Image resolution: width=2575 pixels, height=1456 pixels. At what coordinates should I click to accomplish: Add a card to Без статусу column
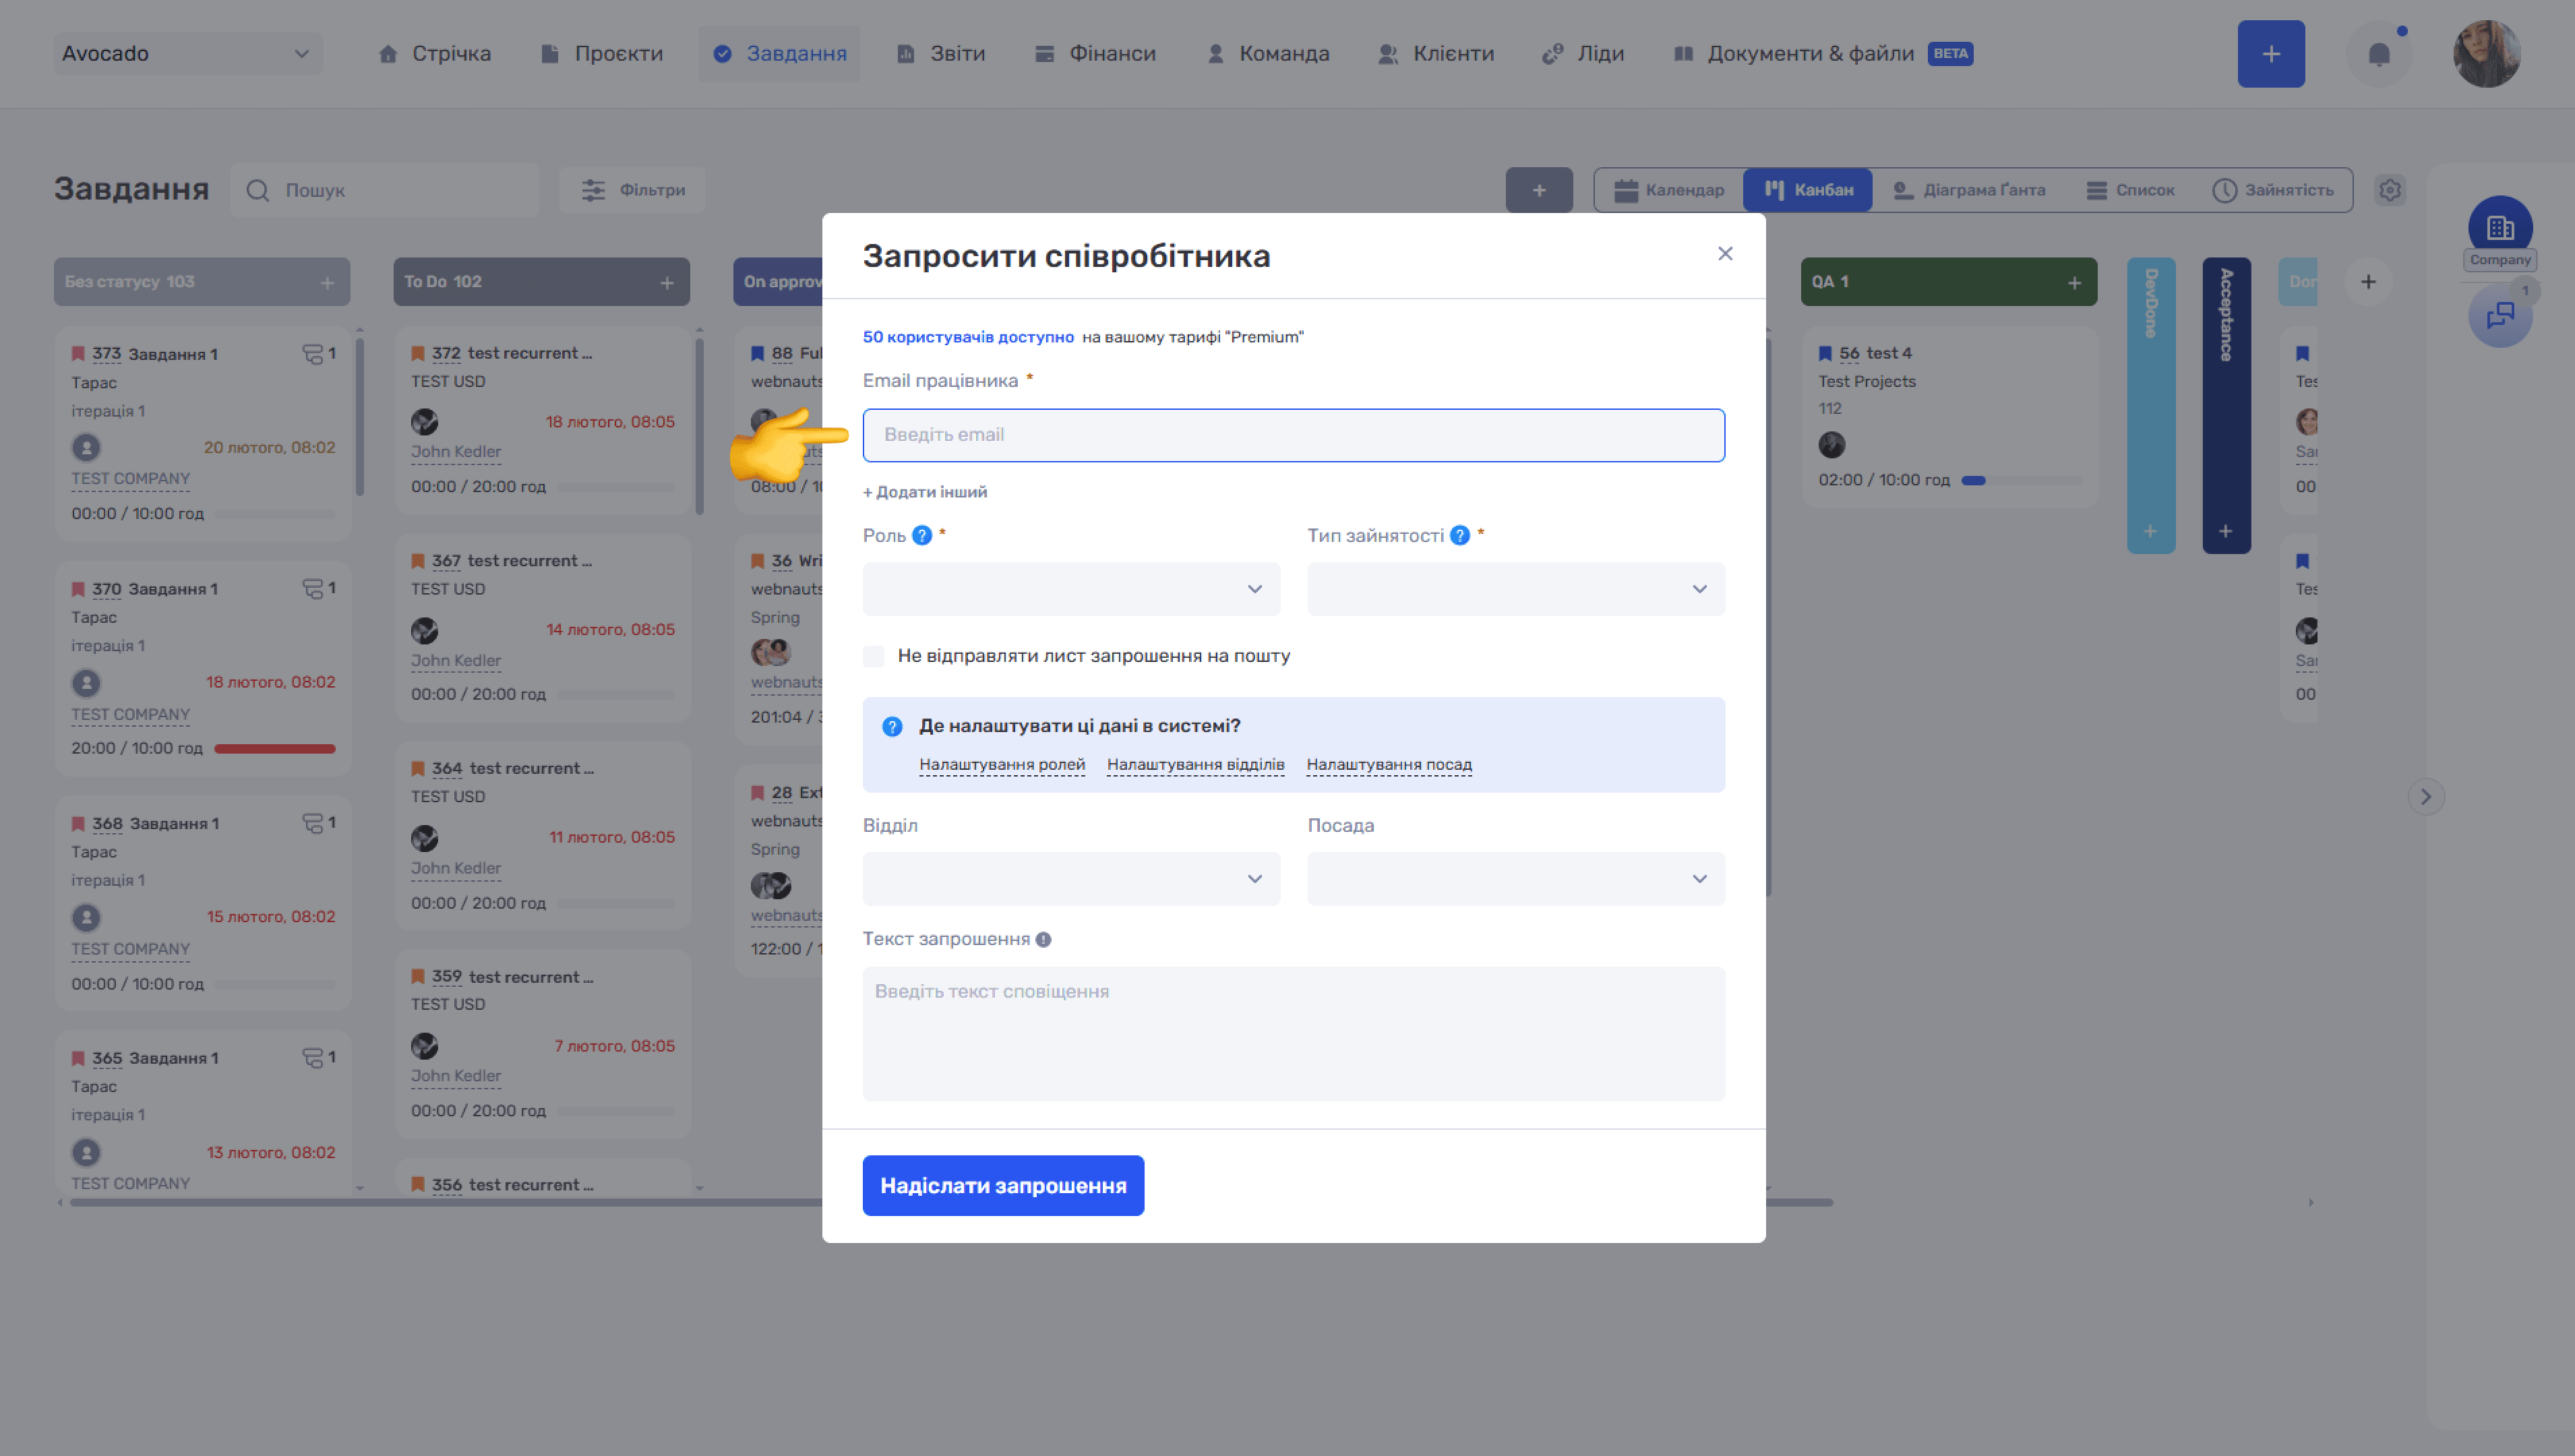pyautogui.click(x=327, y=283)
